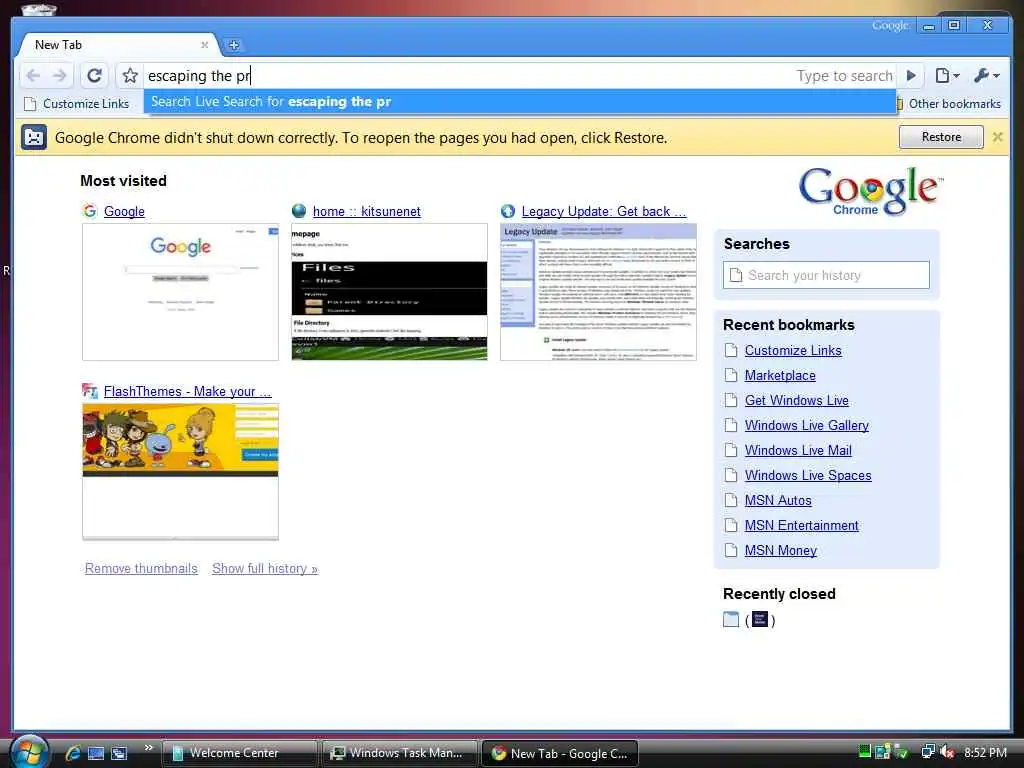
Task: Open the Customize Links bookmark in the bar
Action: pos(77,104)
